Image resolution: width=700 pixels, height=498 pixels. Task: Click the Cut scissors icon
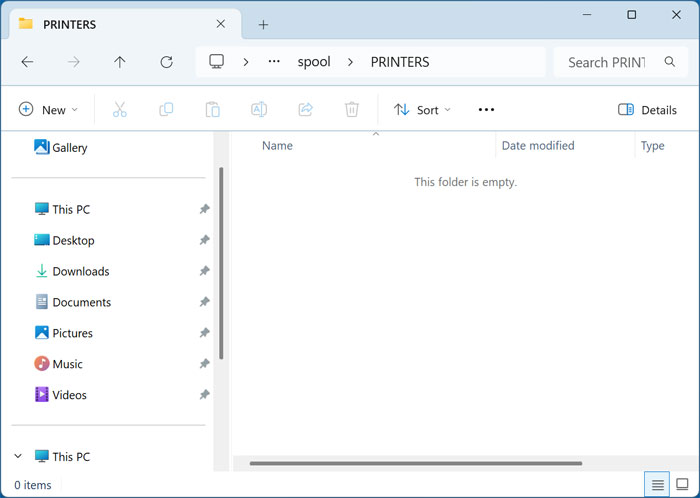click(x=120, y=109)
